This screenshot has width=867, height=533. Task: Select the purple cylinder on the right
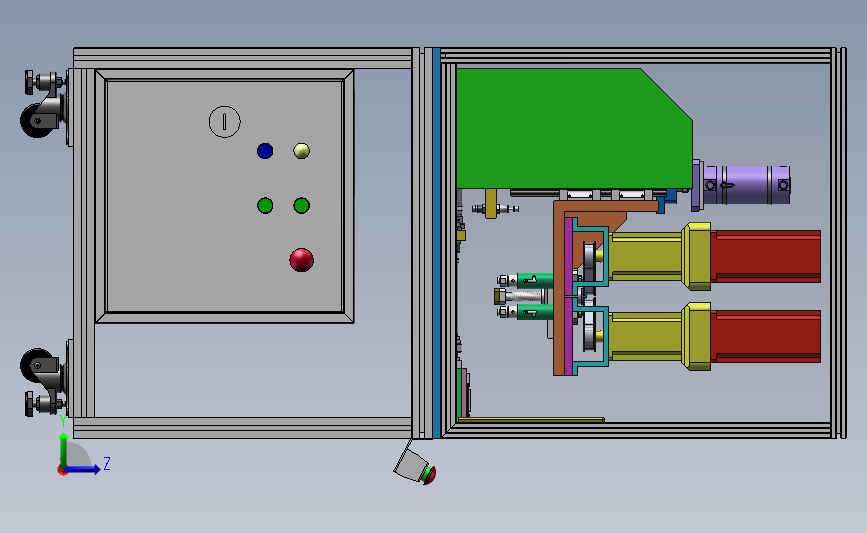pos(741,185)
